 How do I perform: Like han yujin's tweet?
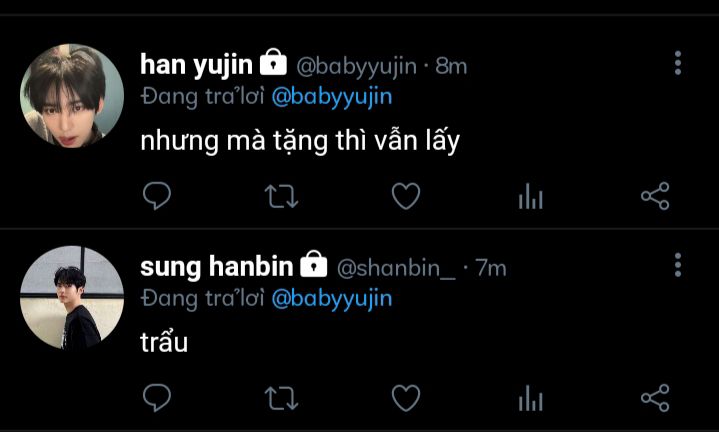(406, 196)
